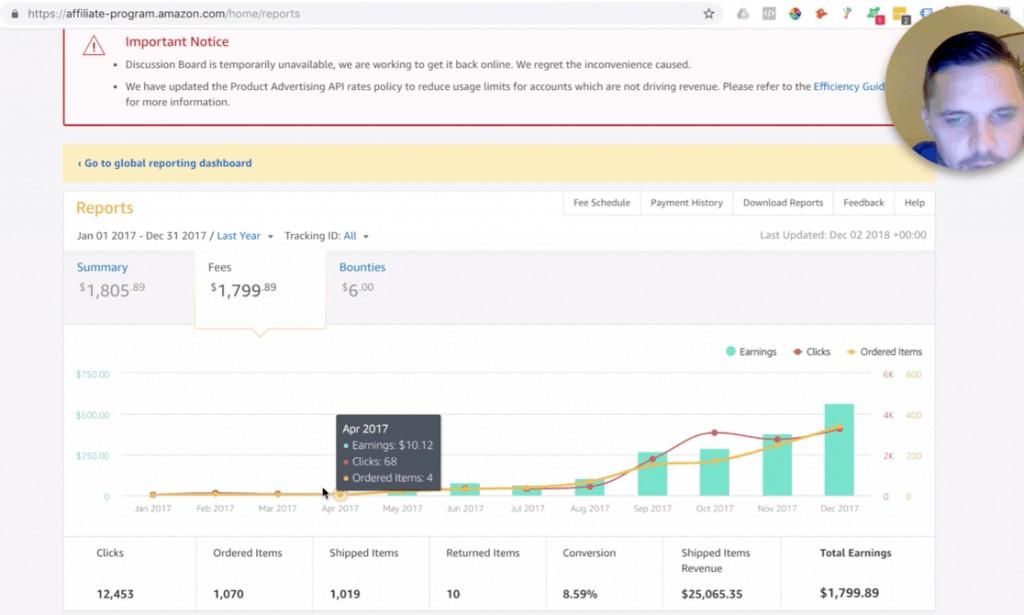1024x615 pixels.
Task: Open the Last Year date range dropdown
Action: point(245,236)
